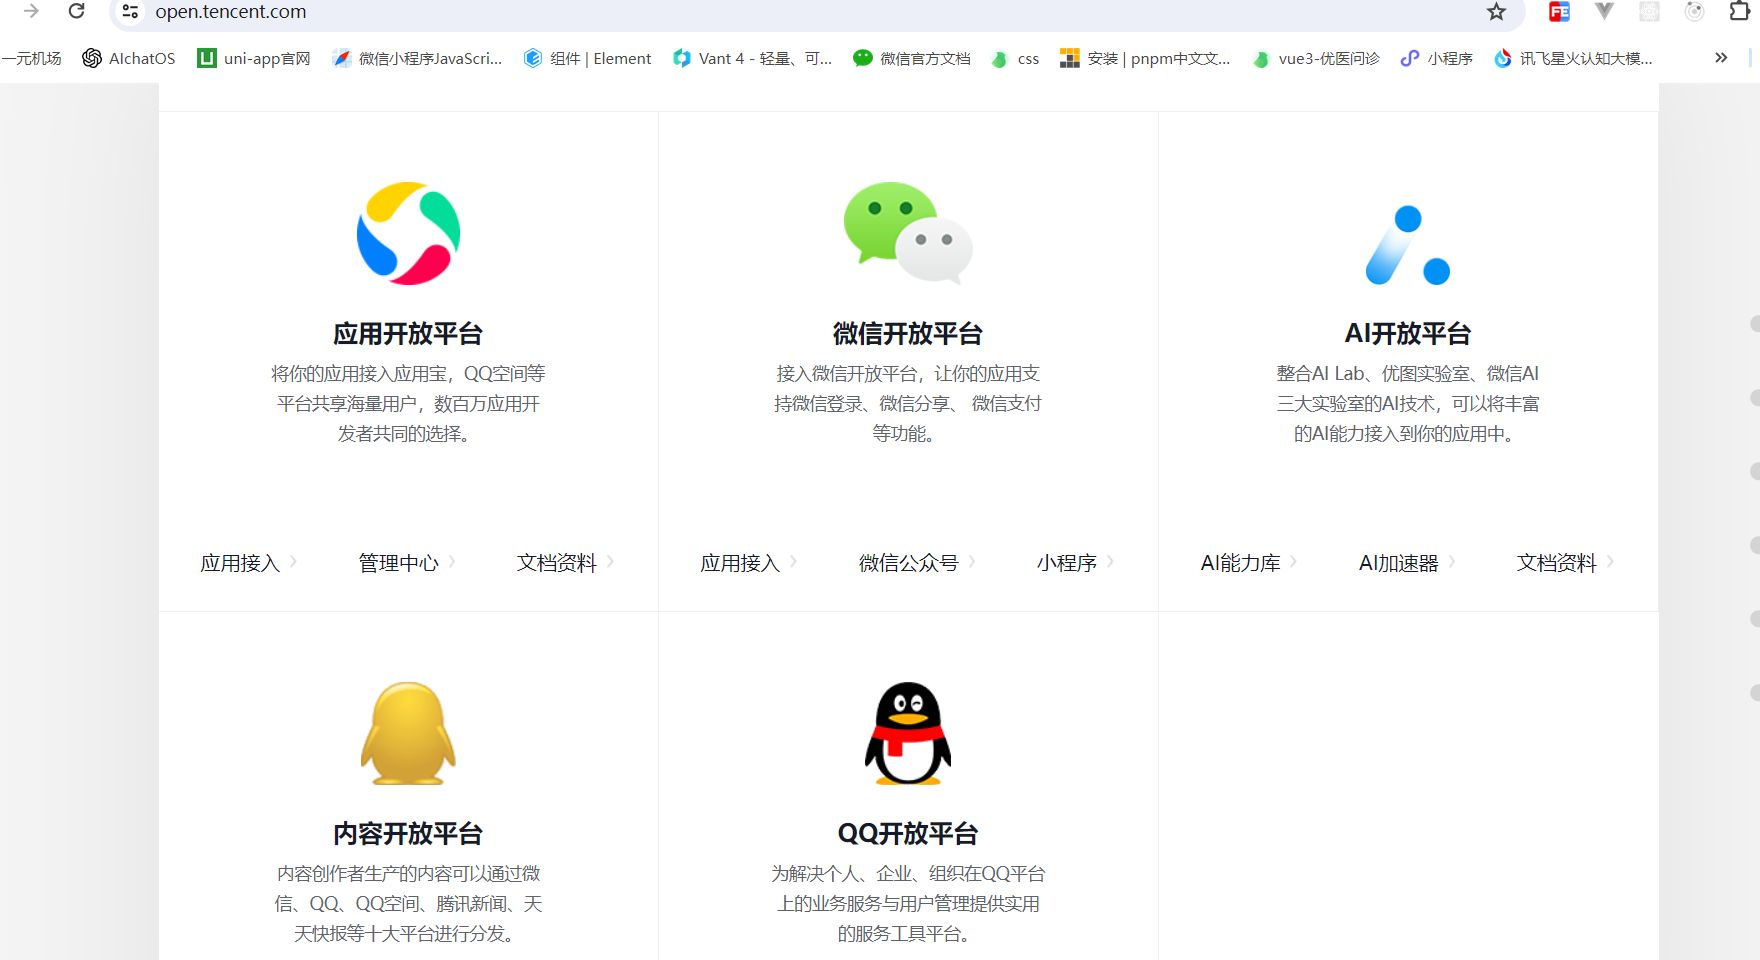
Task: Click the 内容开放平台 heading
Action: [x=408, y=833]
